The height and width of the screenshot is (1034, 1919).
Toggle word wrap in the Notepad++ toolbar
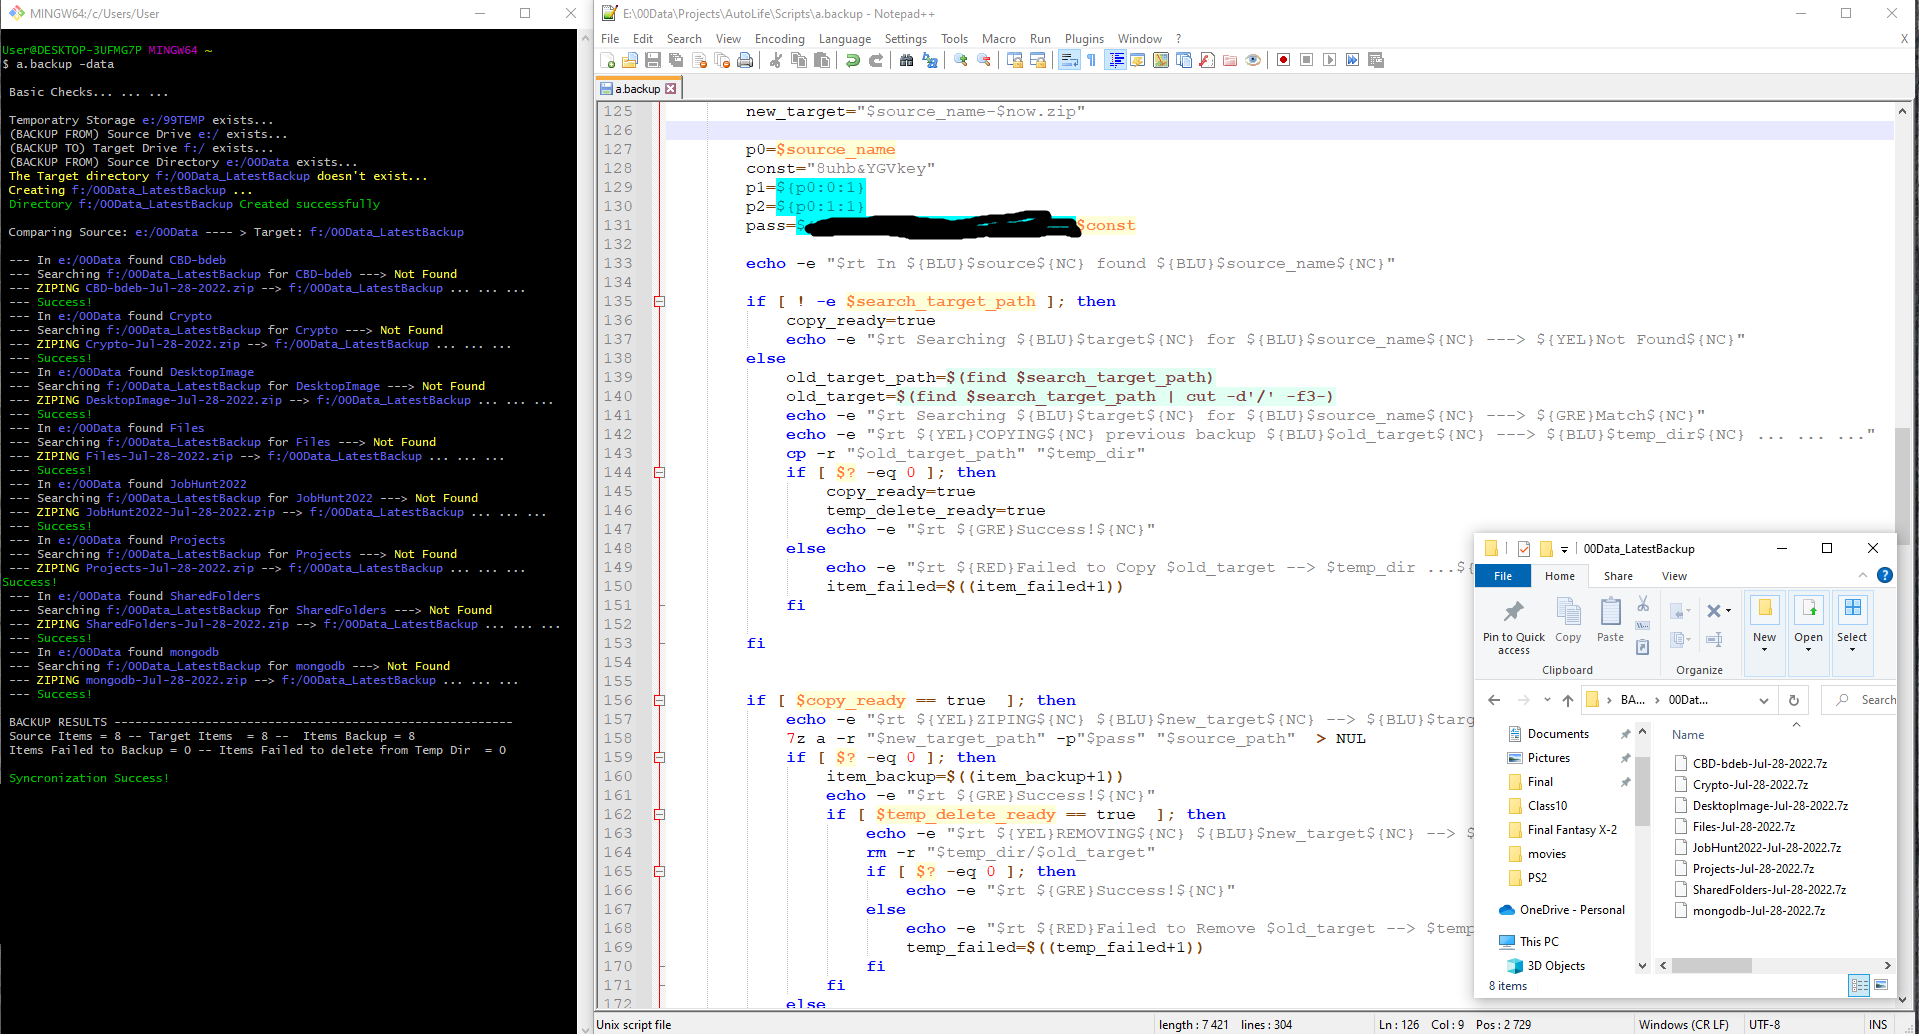[1069, 60]
